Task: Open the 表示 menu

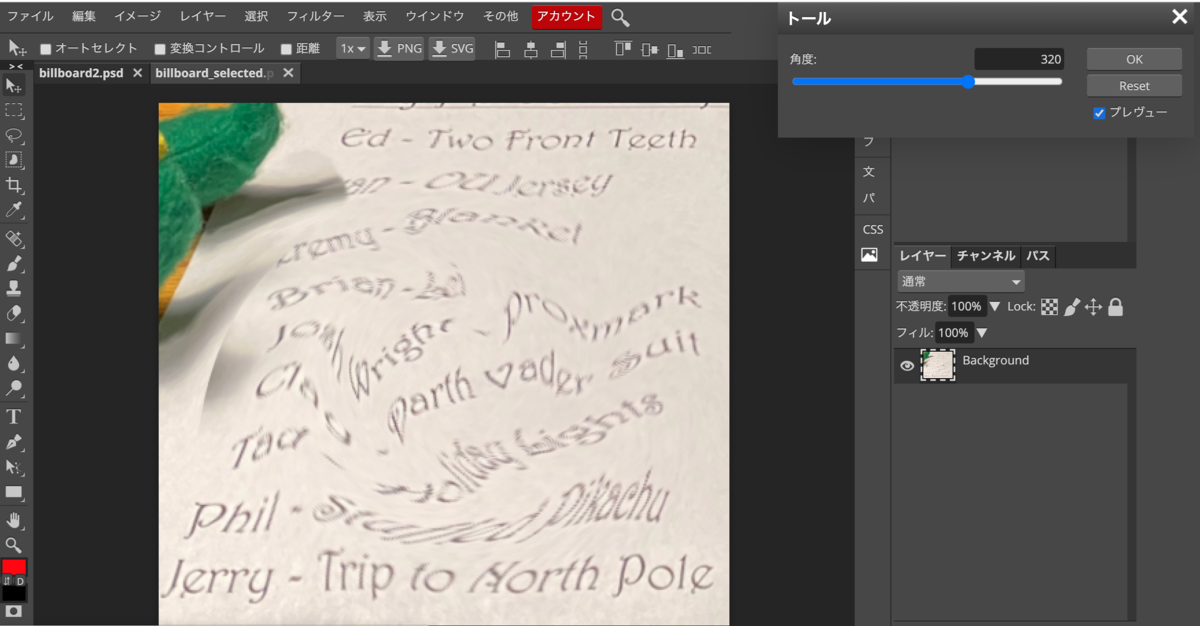Action: coord(375,17)
